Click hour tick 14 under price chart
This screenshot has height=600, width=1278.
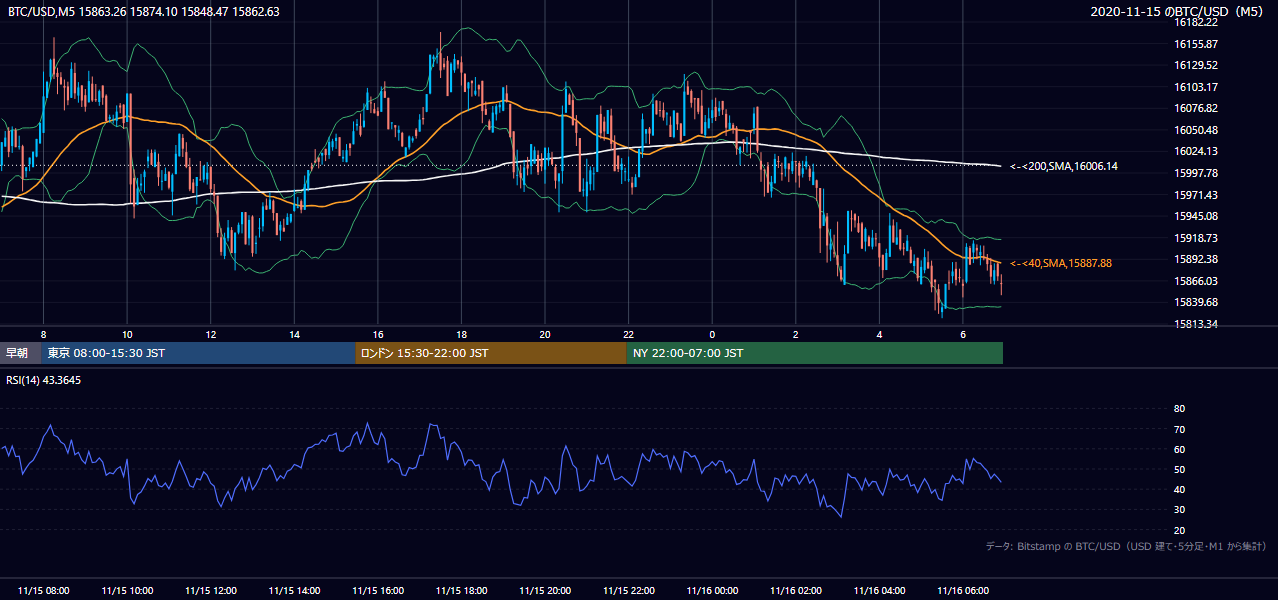coord(294,334)
